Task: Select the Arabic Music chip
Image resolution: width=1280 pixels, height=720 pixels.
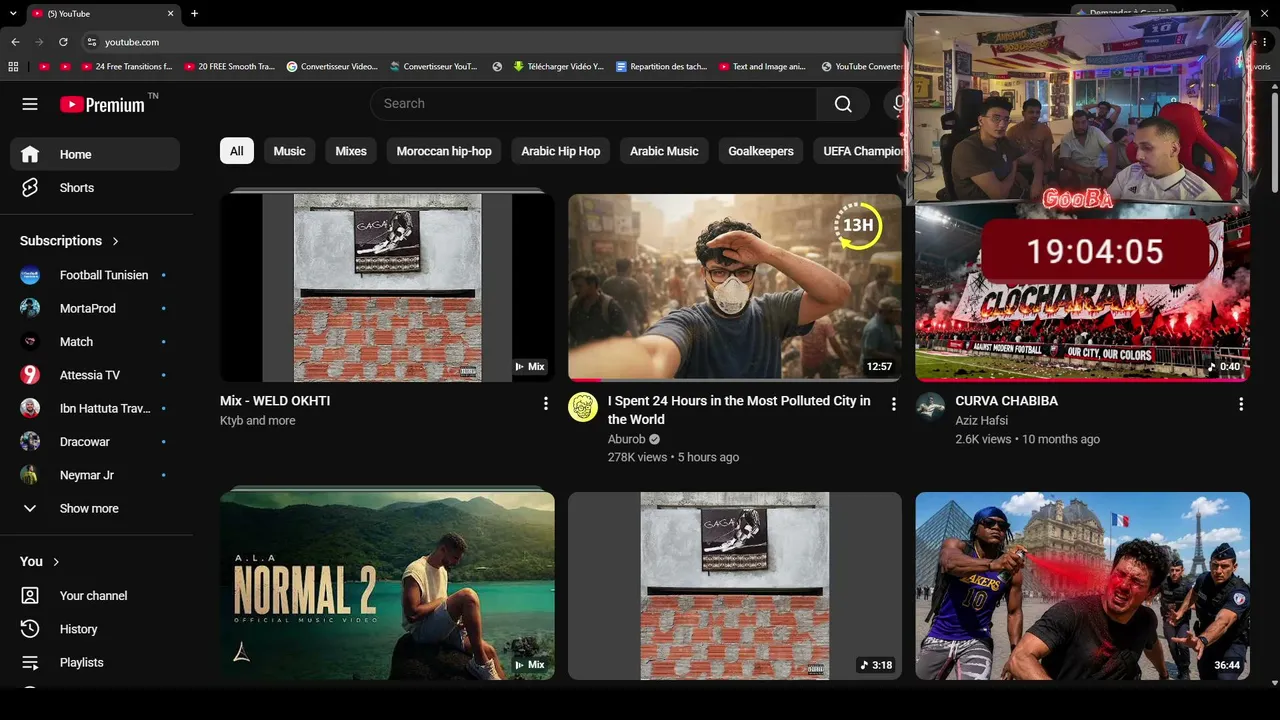Action: click(664, 151)
